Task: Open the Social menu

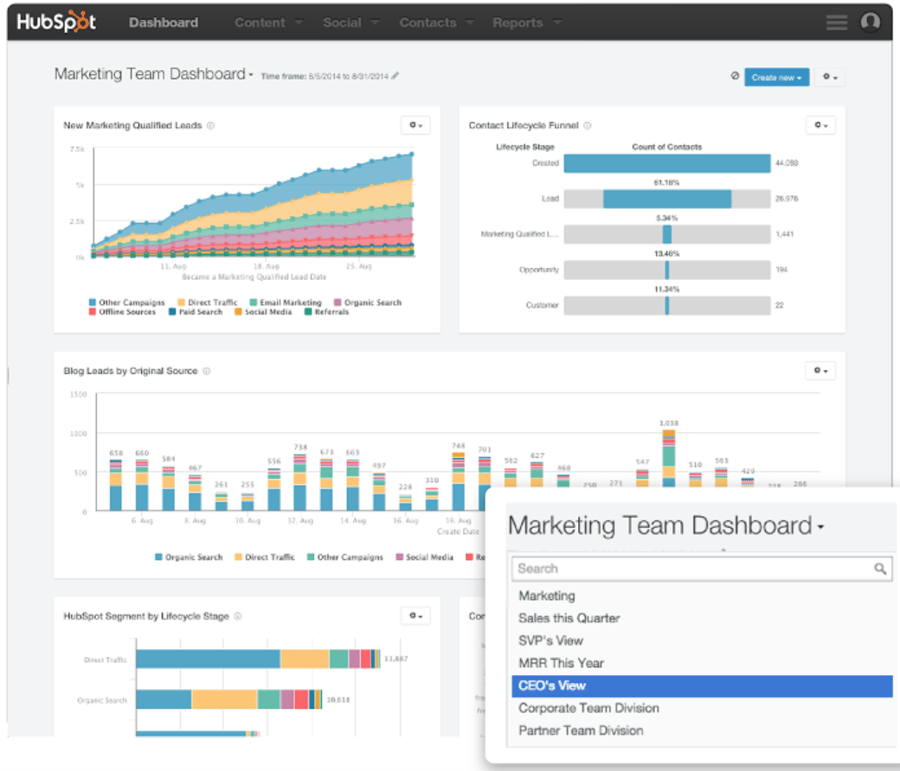Action: [x=343, y=21]
